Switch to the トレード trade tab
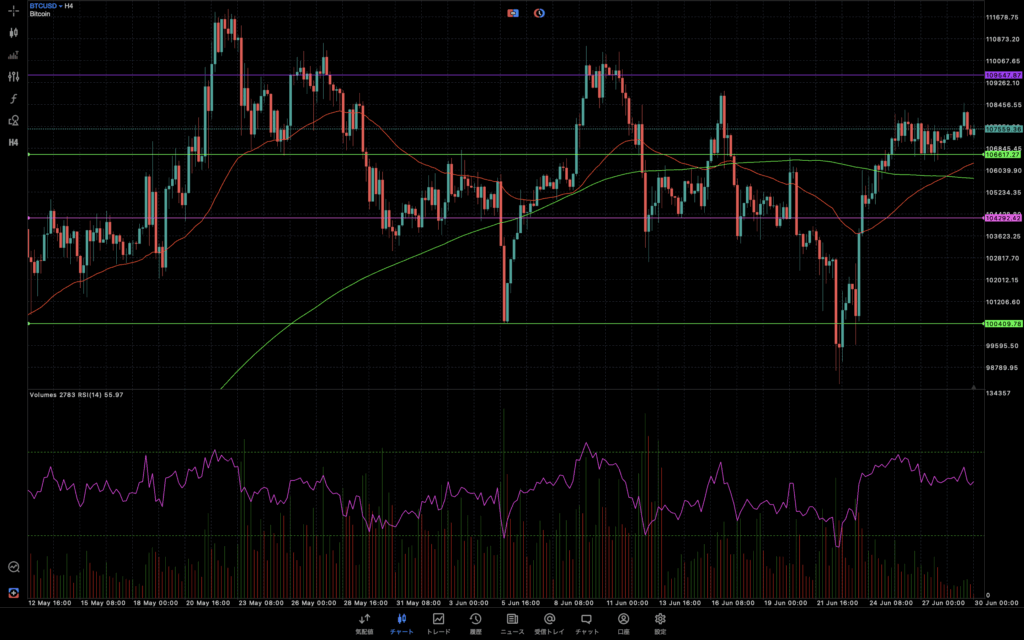 pyautogui.click(x=438, y=624)
